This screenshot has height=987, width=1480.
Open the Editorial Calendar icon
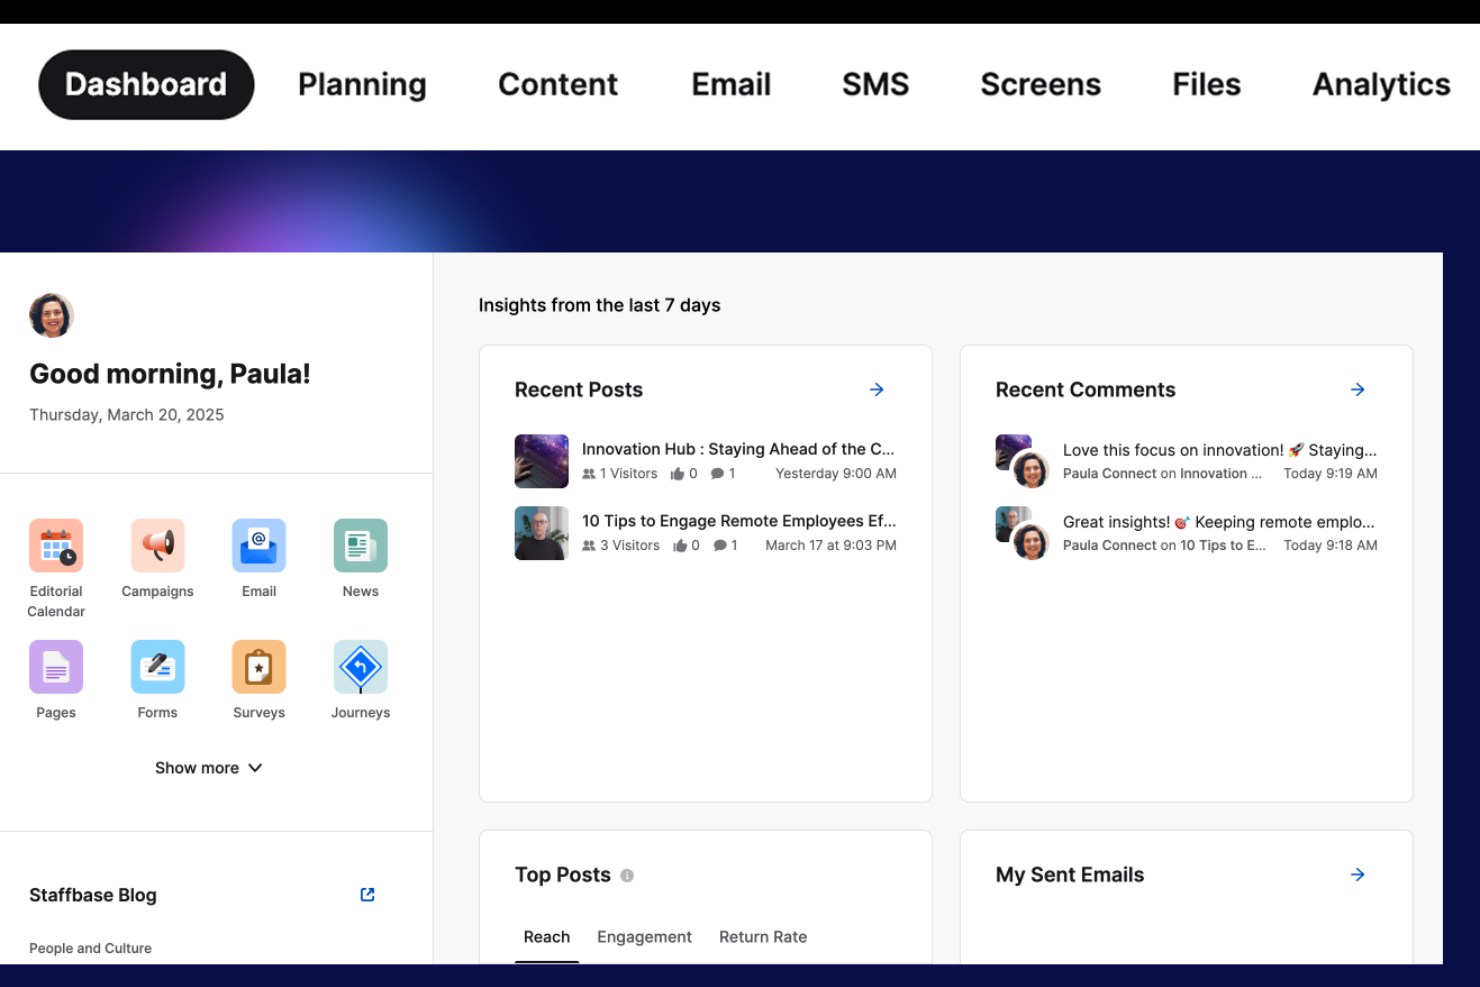tap(56, 545)
